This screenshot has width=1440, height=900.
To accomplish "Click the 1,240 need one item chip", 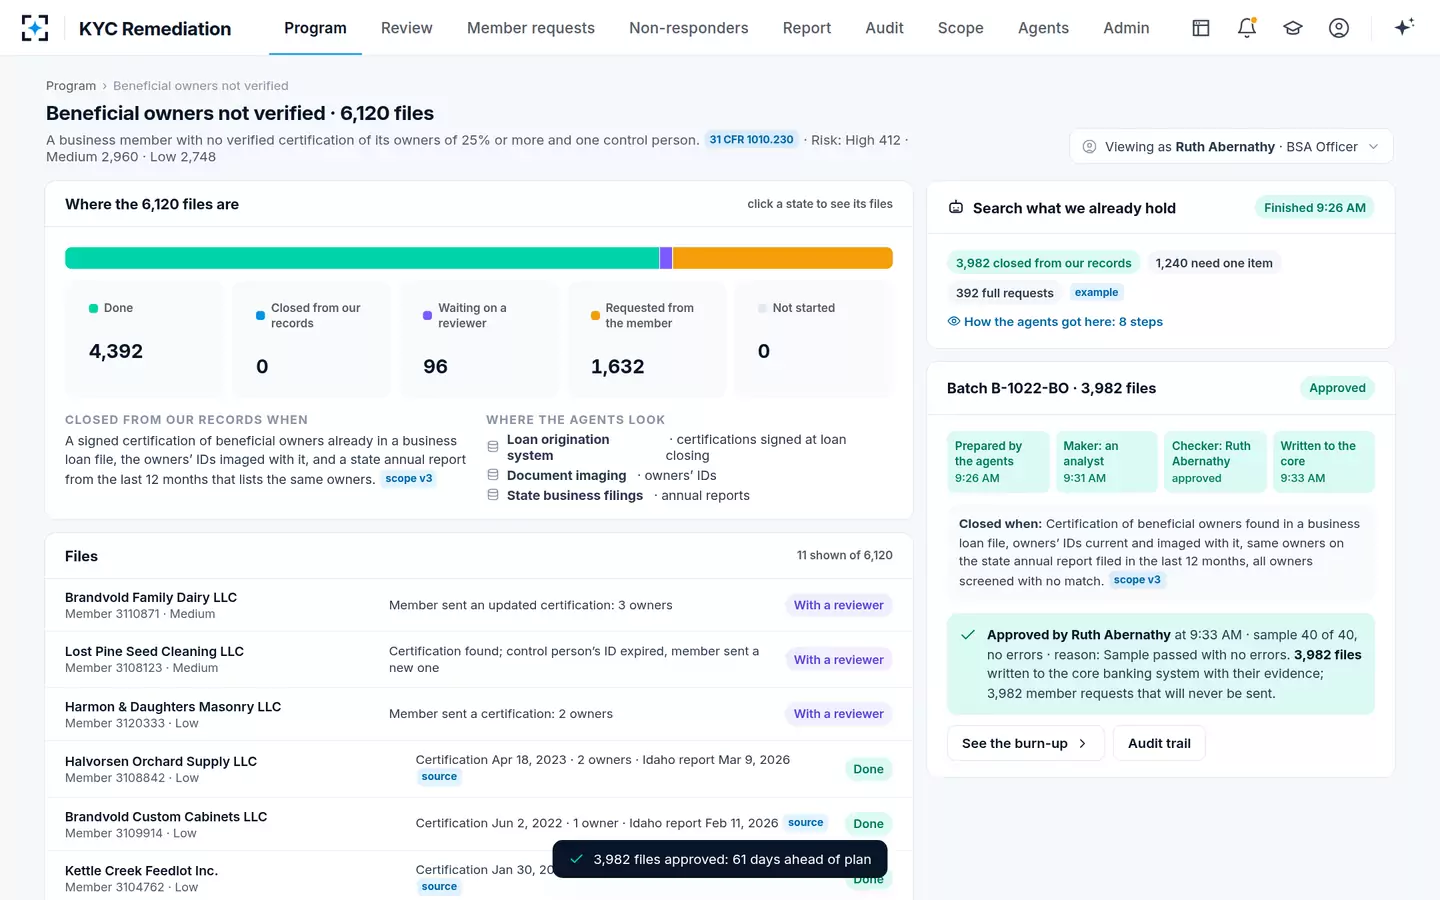I will 1214,263.
